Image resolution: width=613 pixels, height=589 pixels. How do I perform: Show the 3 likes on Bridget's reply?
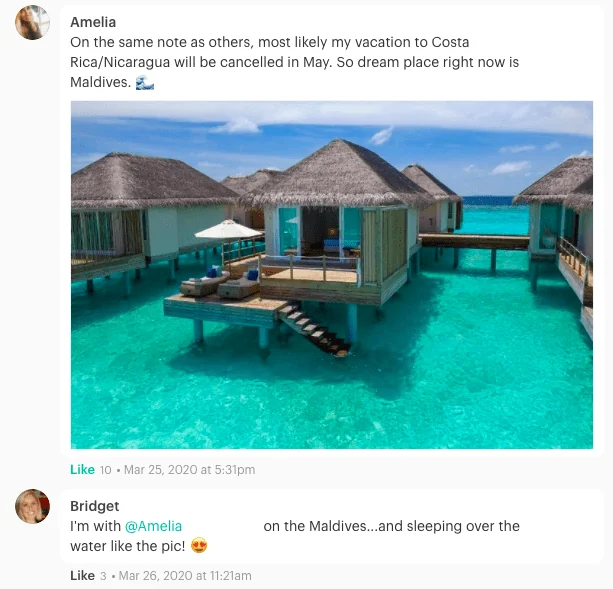pos(103,576)
